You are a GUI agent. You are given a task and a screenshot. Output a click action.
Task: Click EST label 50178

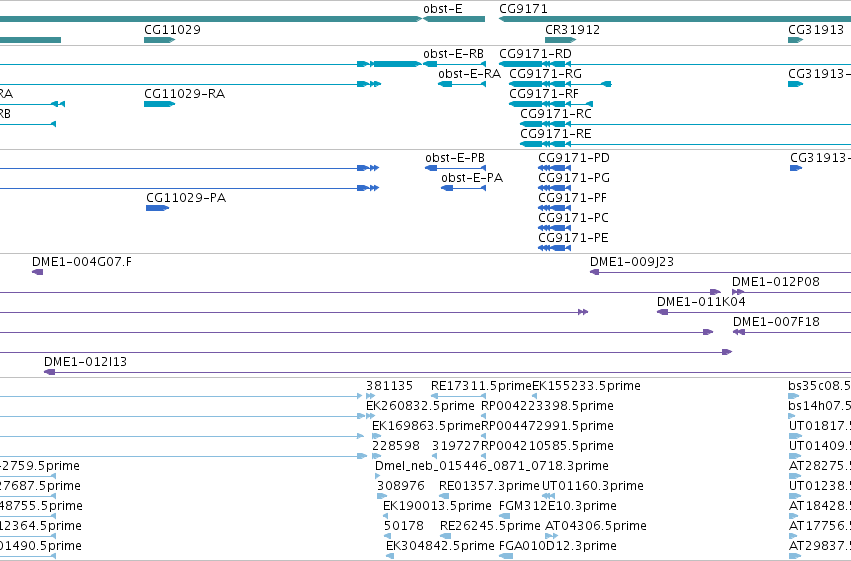coord(404,527)
